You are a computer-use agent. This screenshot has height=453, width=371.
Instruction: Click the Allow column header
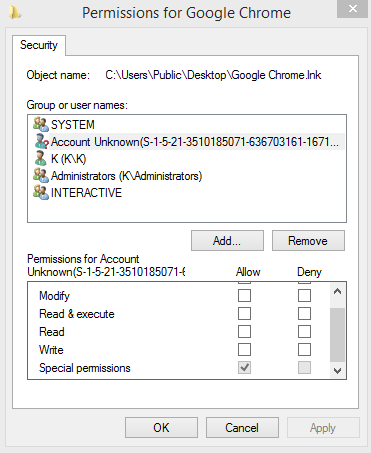click(248, 272)
